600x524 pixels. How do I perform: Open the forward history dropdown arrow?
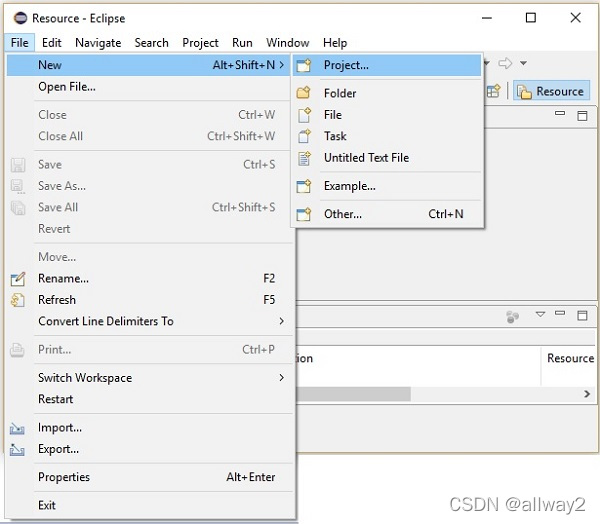tap(523, 63)
